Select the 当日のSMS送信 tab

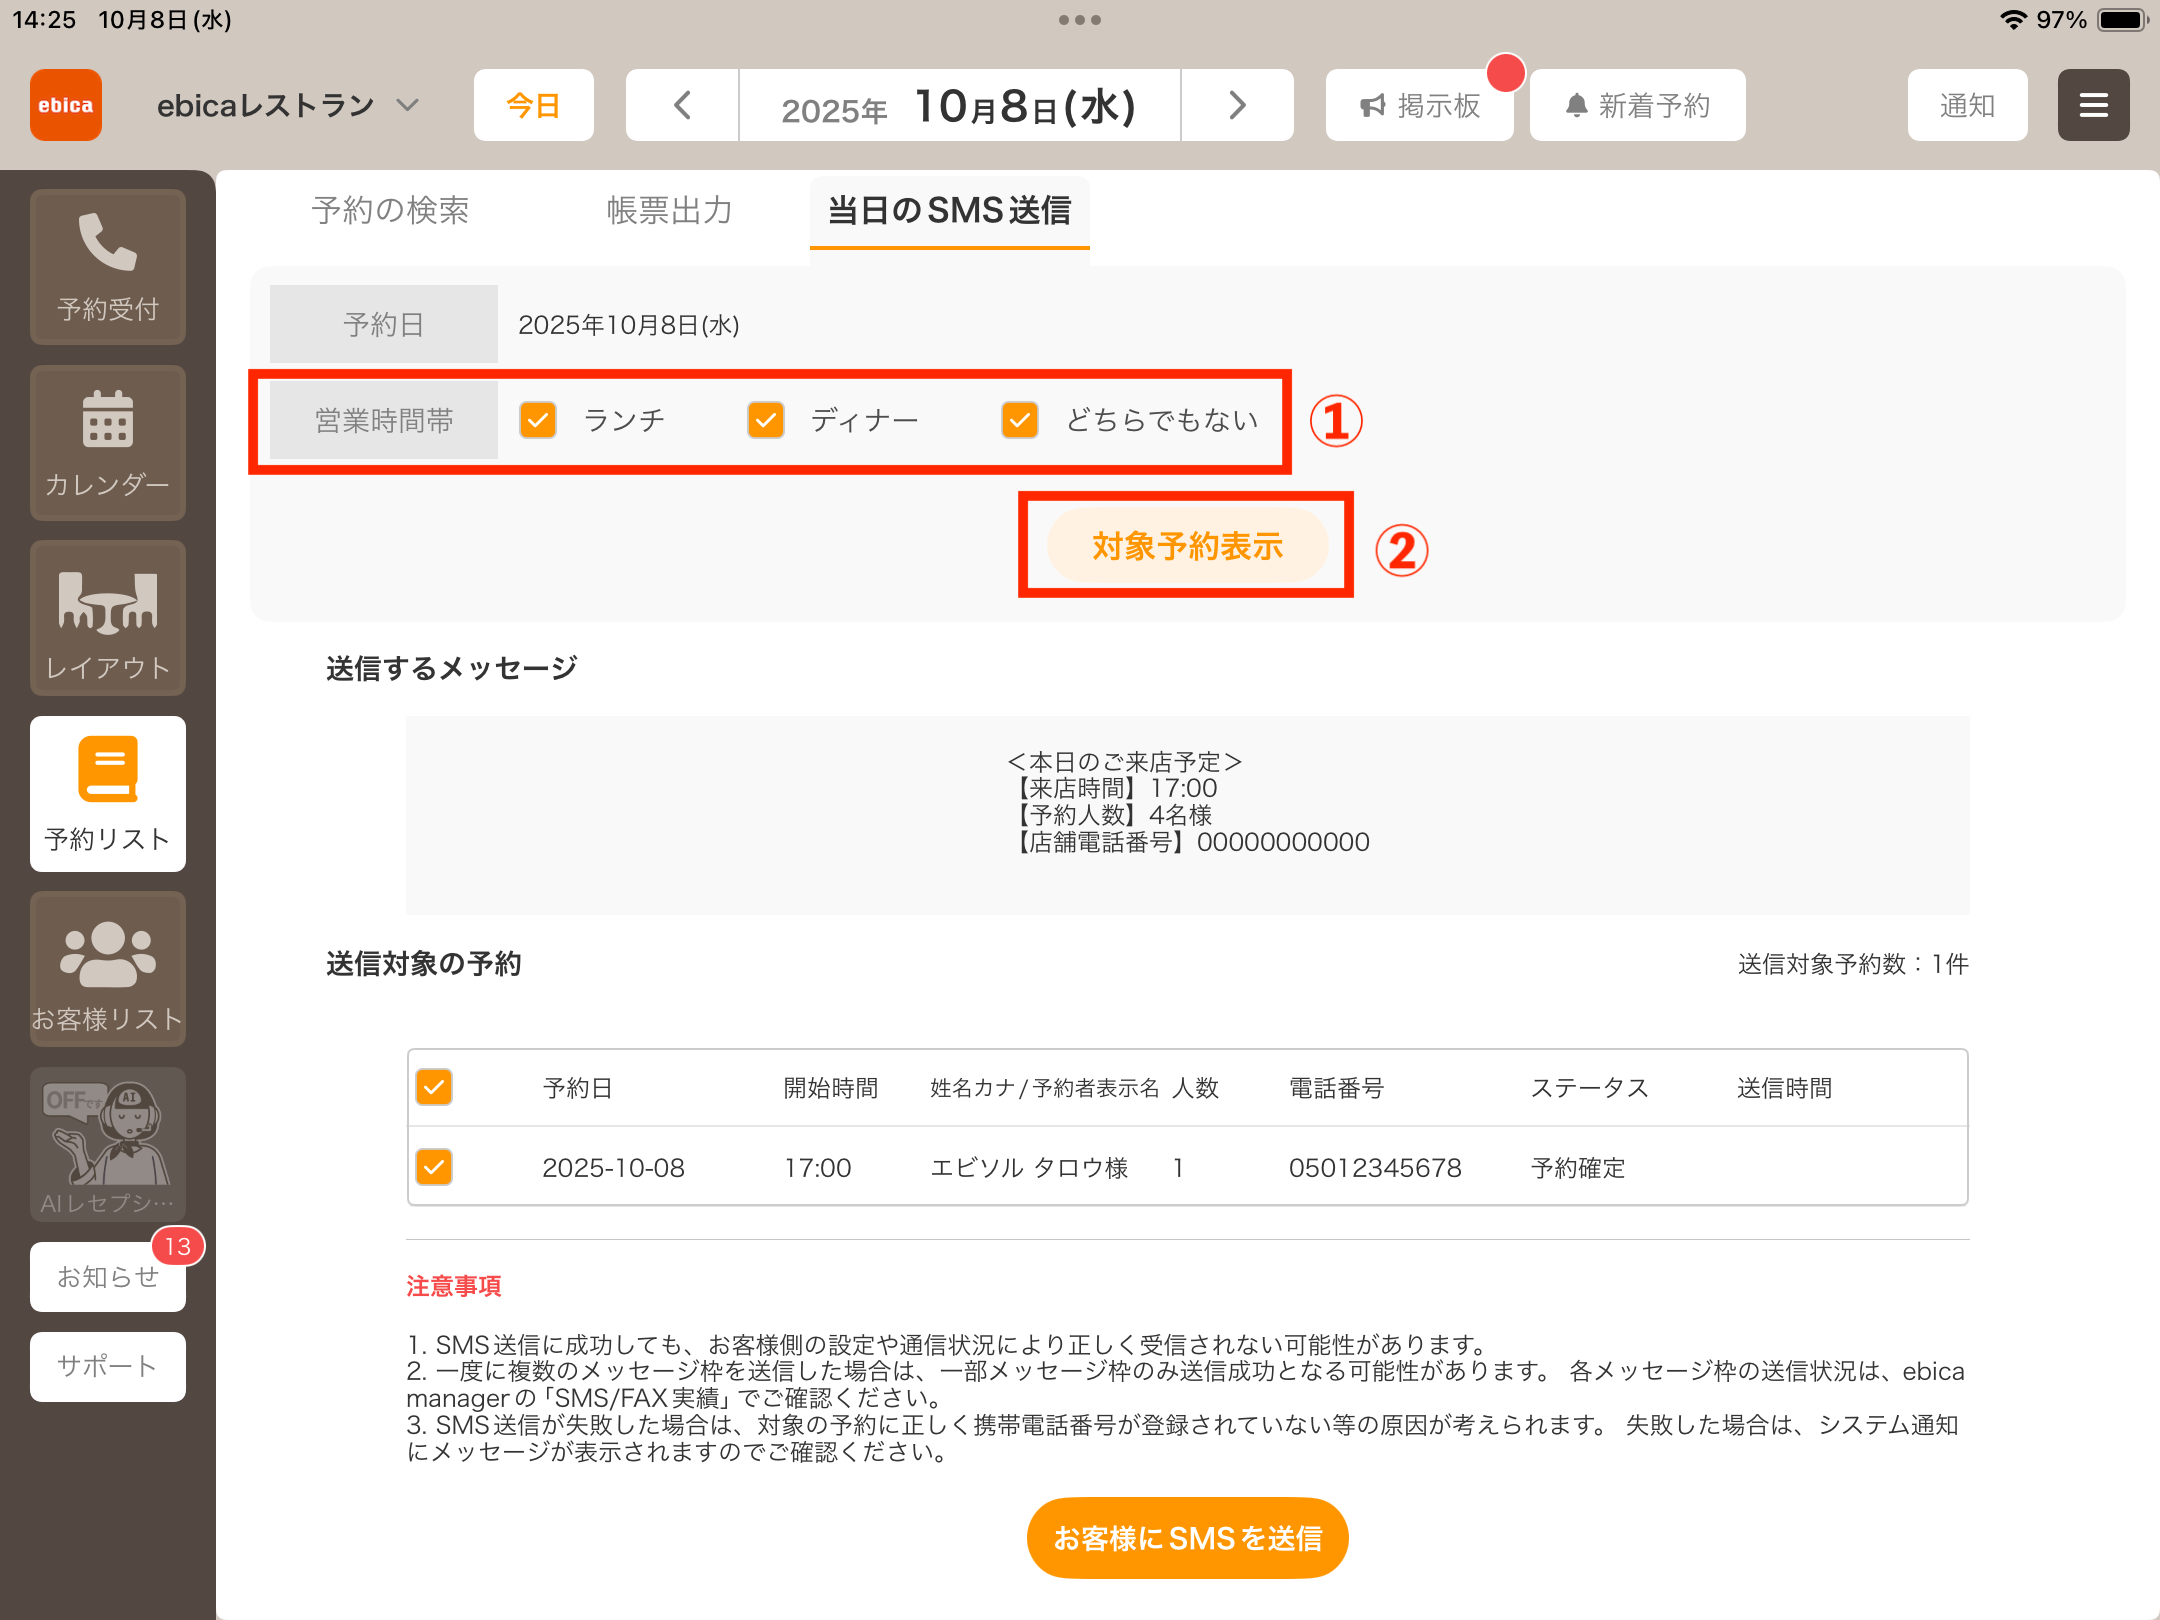pos(950,211)
